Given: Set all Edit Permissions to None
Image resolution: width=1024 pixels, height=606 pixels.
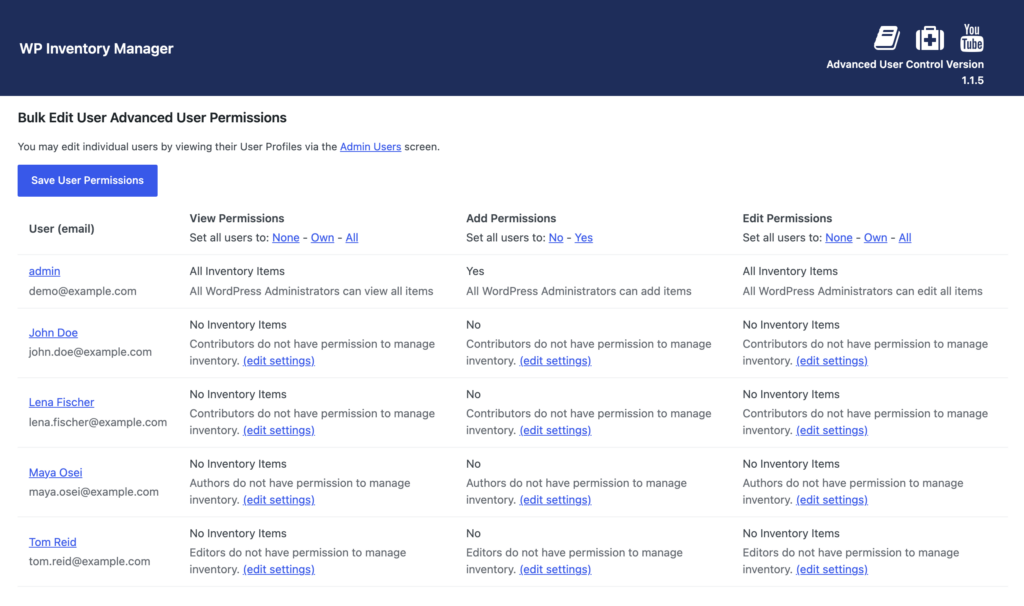Looking at the screenshot, I should [839, 238].
